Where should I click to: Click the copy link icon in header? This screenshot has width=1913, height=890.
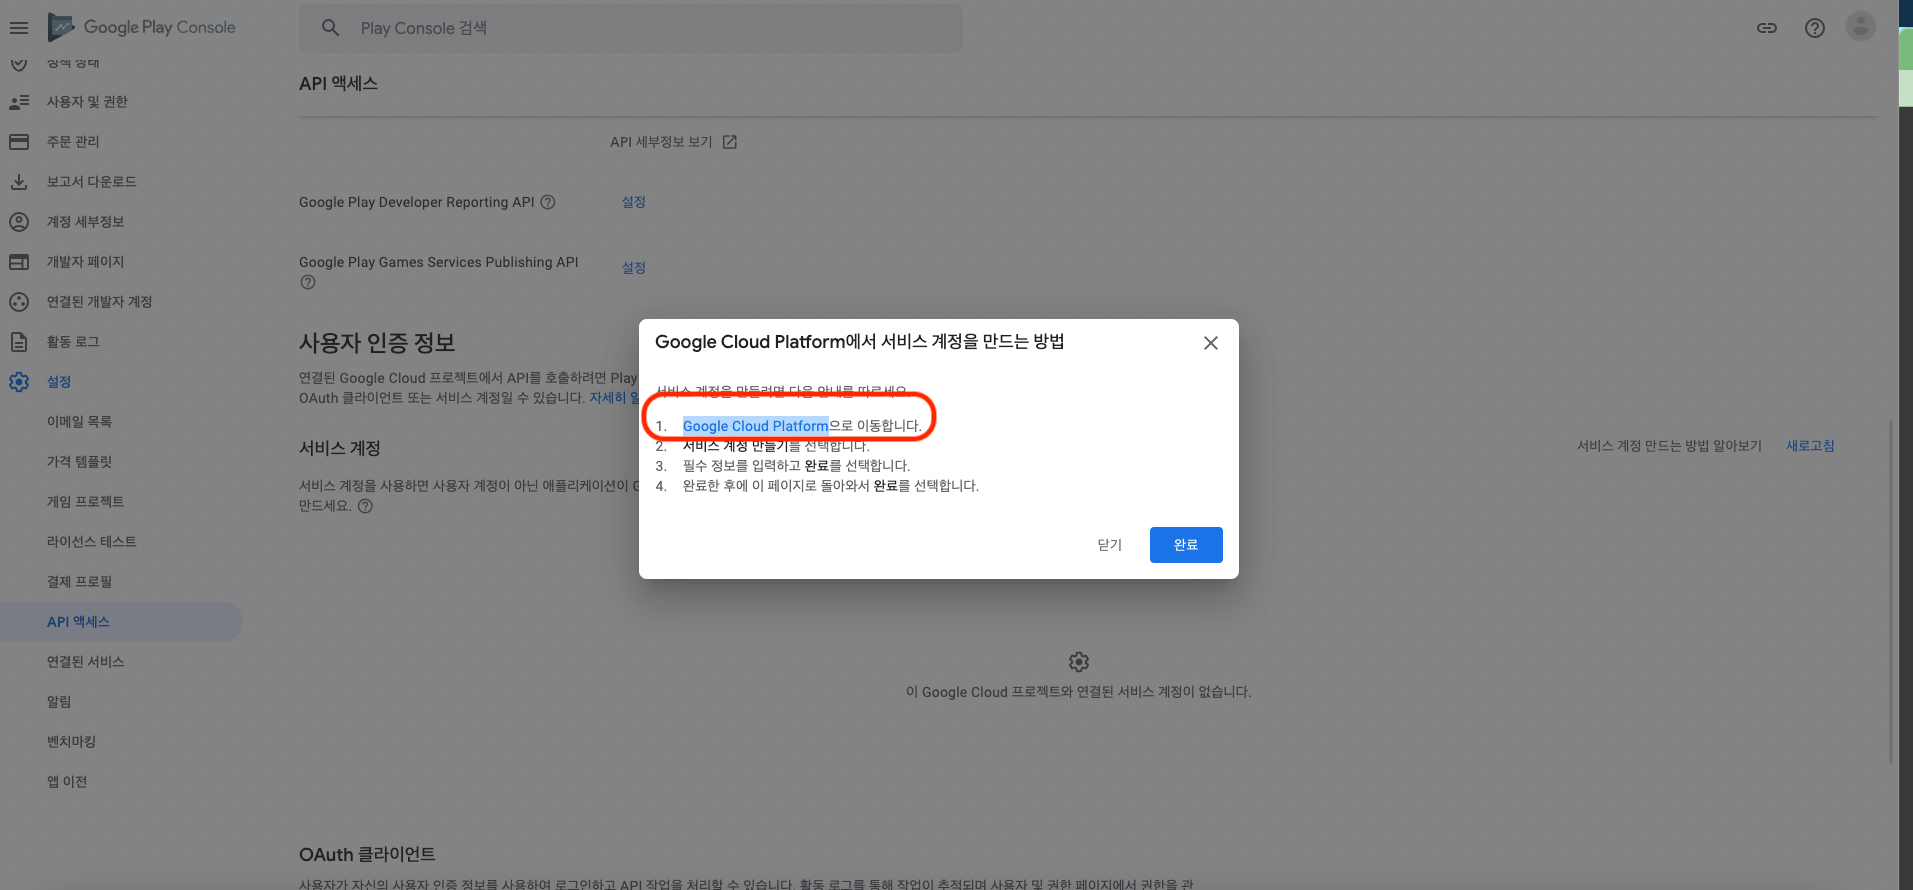(1767, 28)
